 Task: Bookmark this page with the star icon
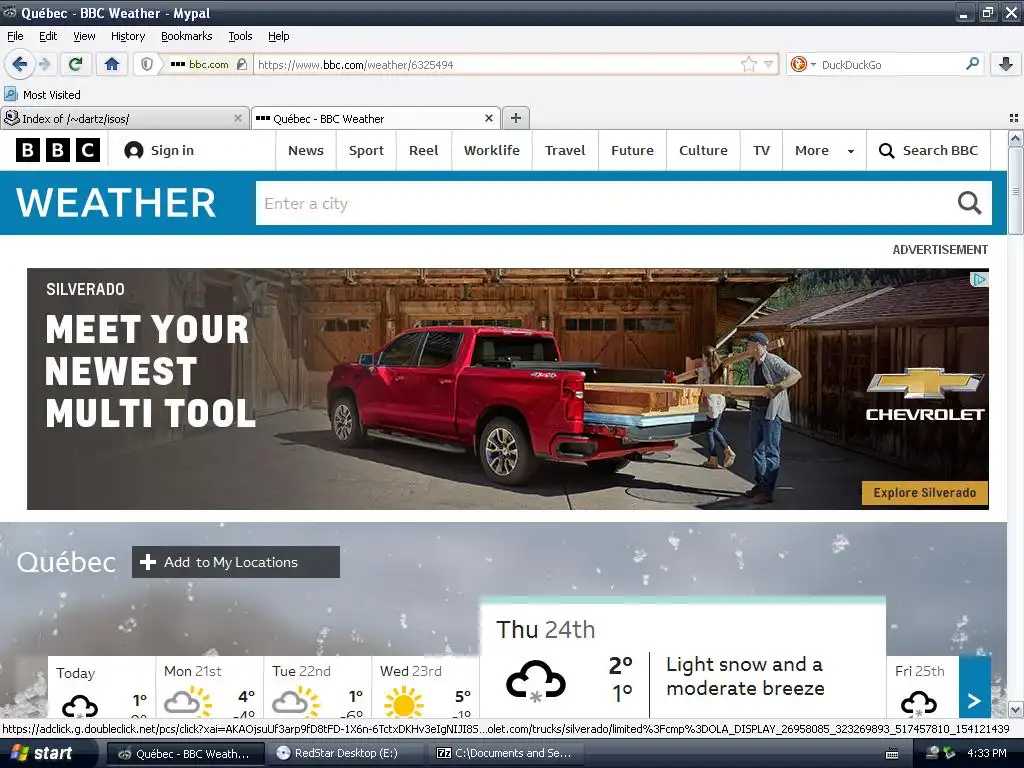(748, 64)
